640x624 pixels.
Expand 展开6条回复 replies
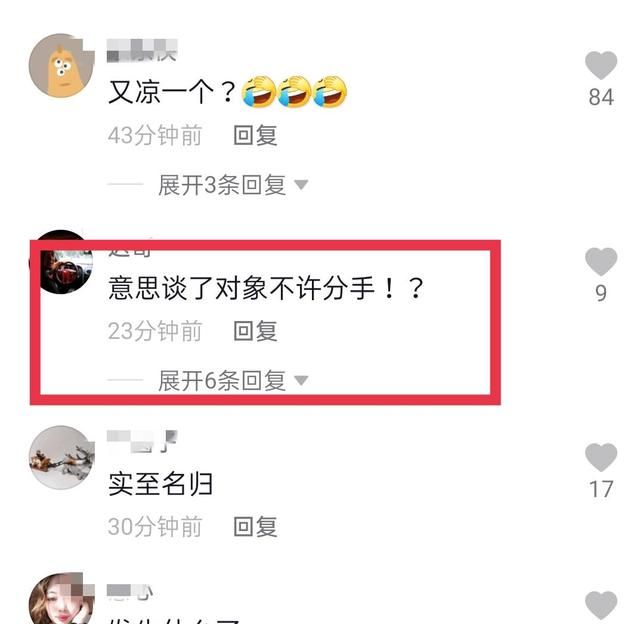tap(222, 380)
